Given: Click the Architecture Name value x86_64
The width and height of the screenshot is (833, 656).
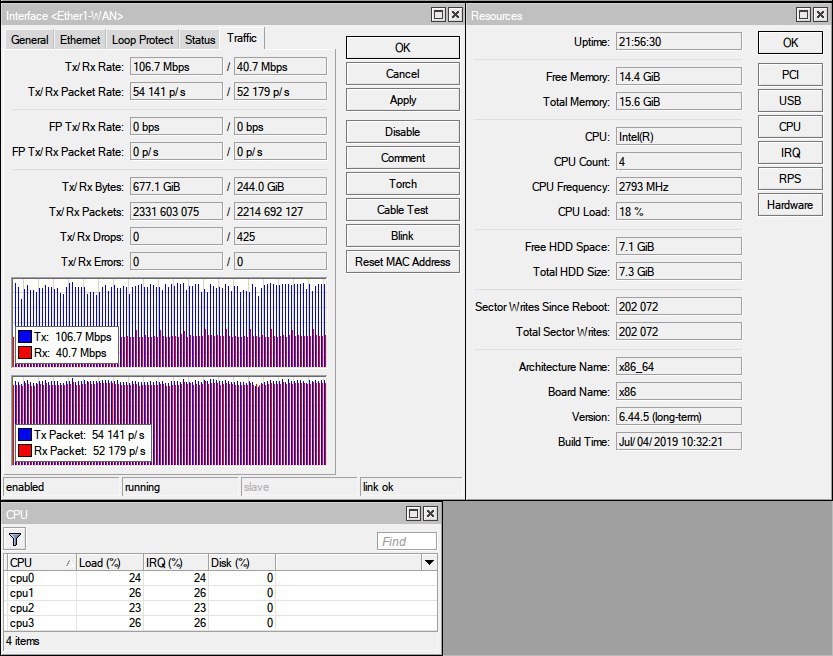Looking at the screenshot, I should [x=678, y=367].
